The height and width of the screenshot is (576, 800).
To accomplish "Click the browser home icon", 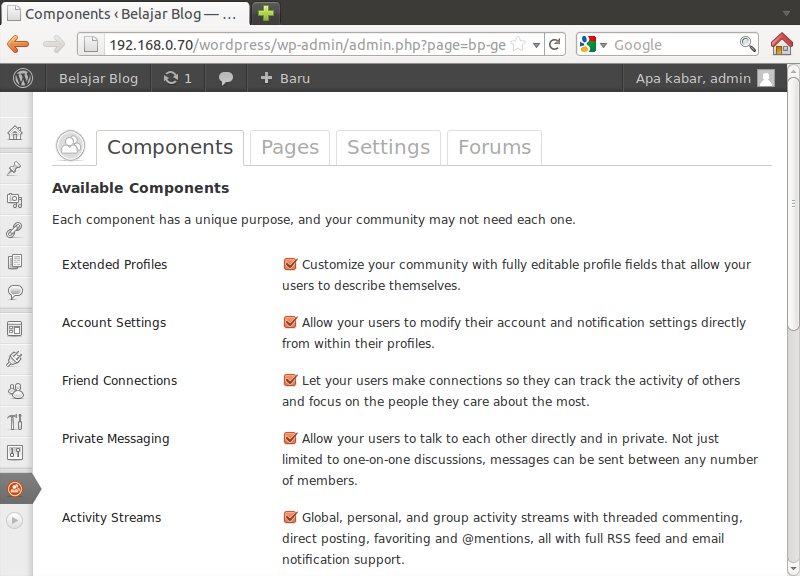I will pyautogui.click(x=782, y=44).
